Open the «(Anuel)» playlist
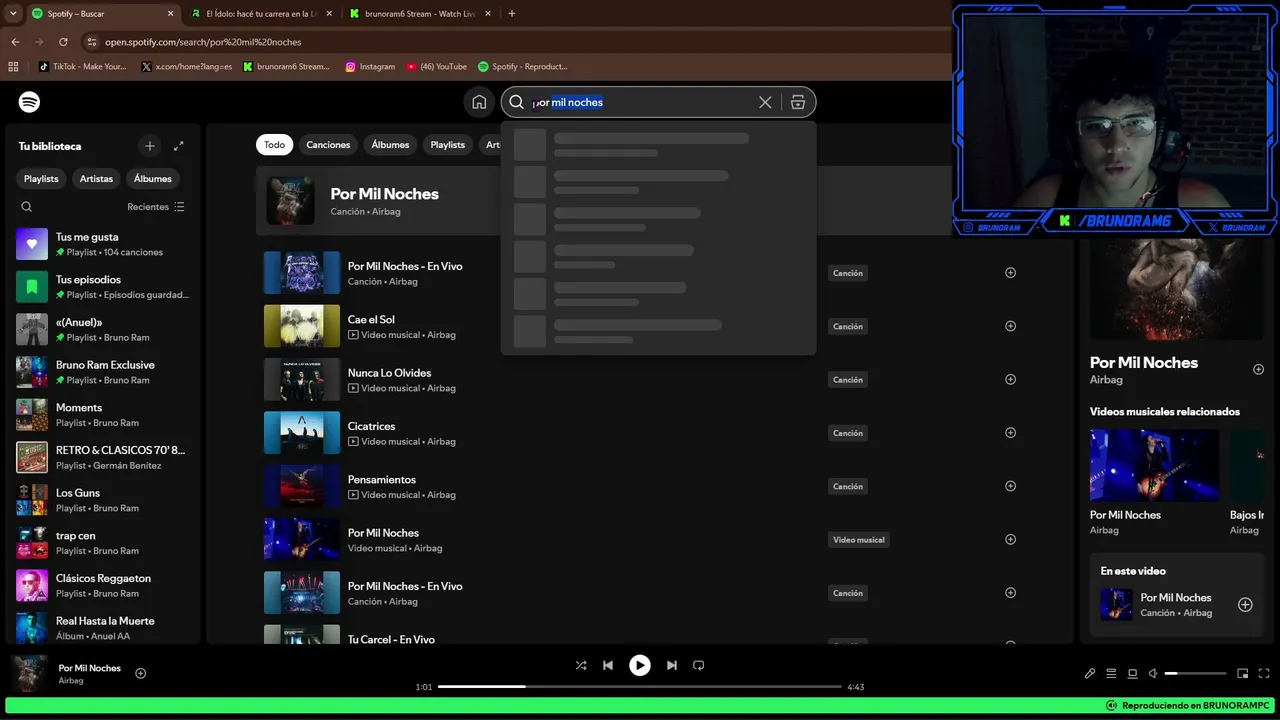 [102, 330]
